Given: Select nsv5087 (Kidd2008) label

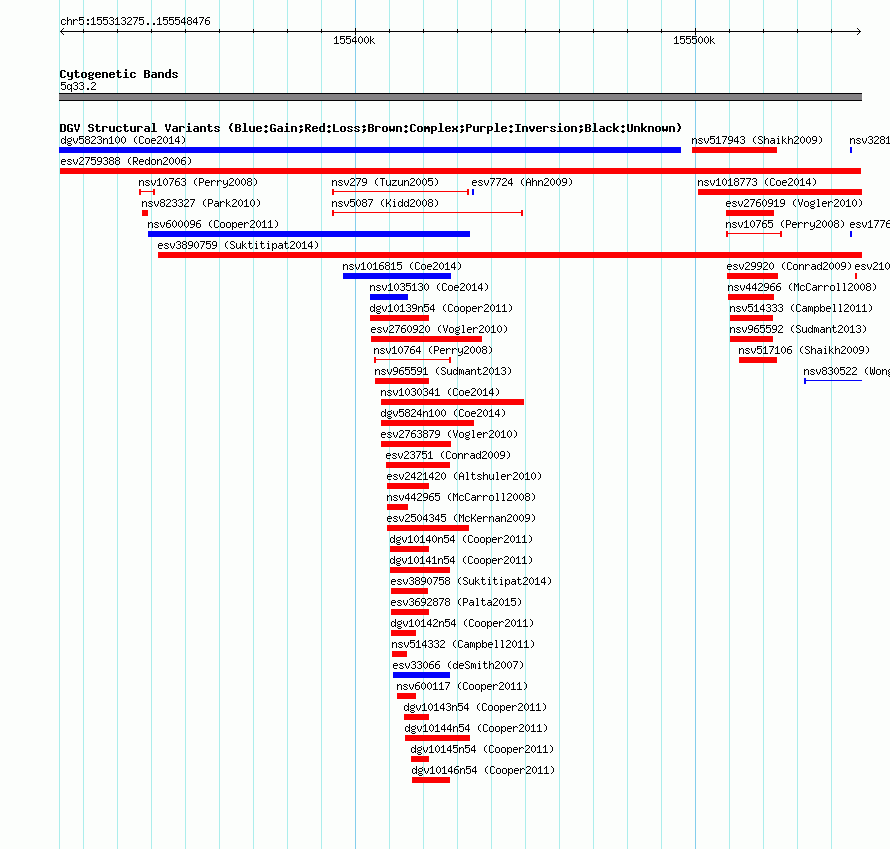Looking at the screenshot, I should [x=385, y=203].
